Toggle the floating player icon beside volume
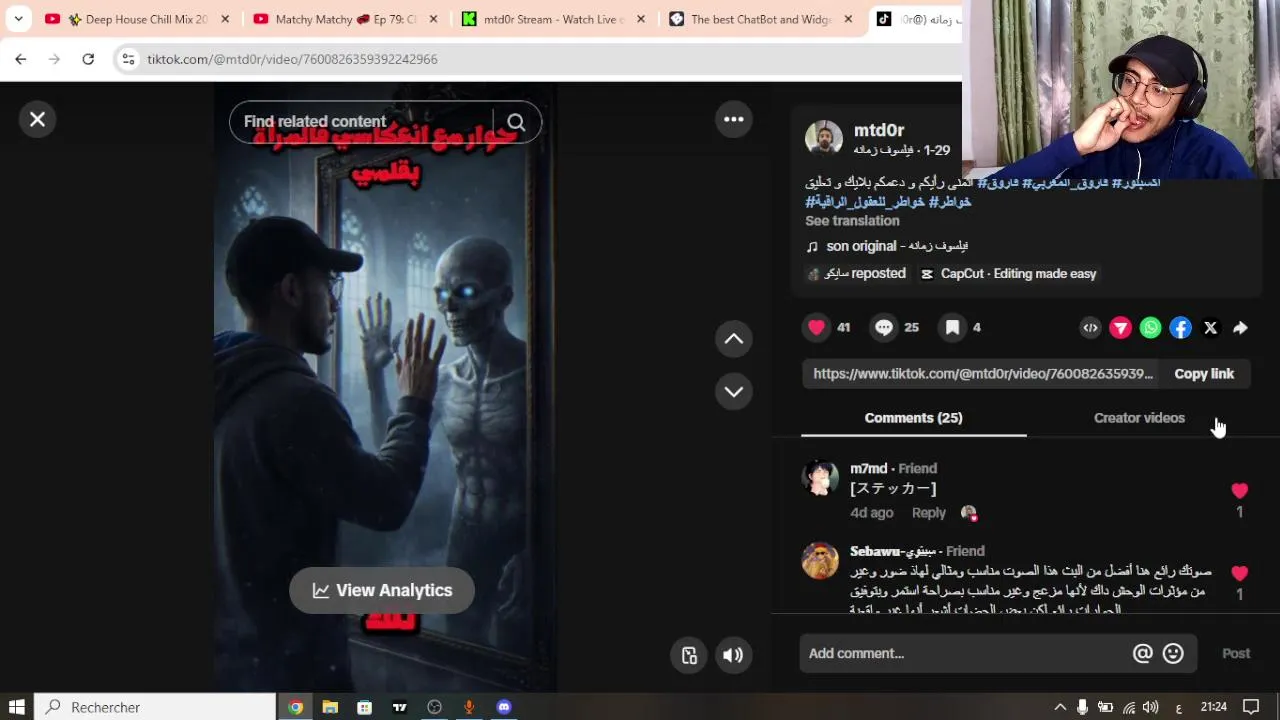 pyautogui.click(x=689, y=655)
